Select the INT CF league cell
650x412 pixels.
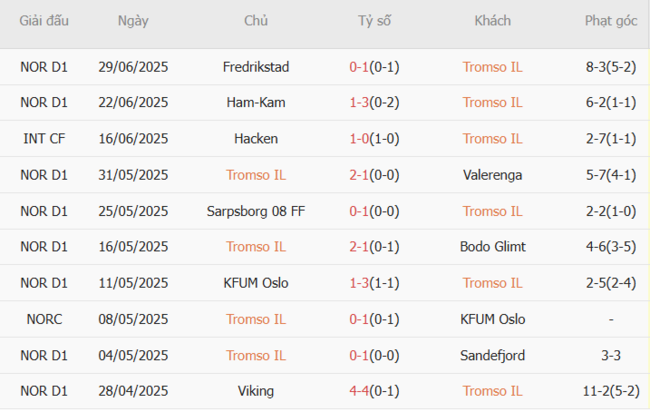(x=44, y=138)
